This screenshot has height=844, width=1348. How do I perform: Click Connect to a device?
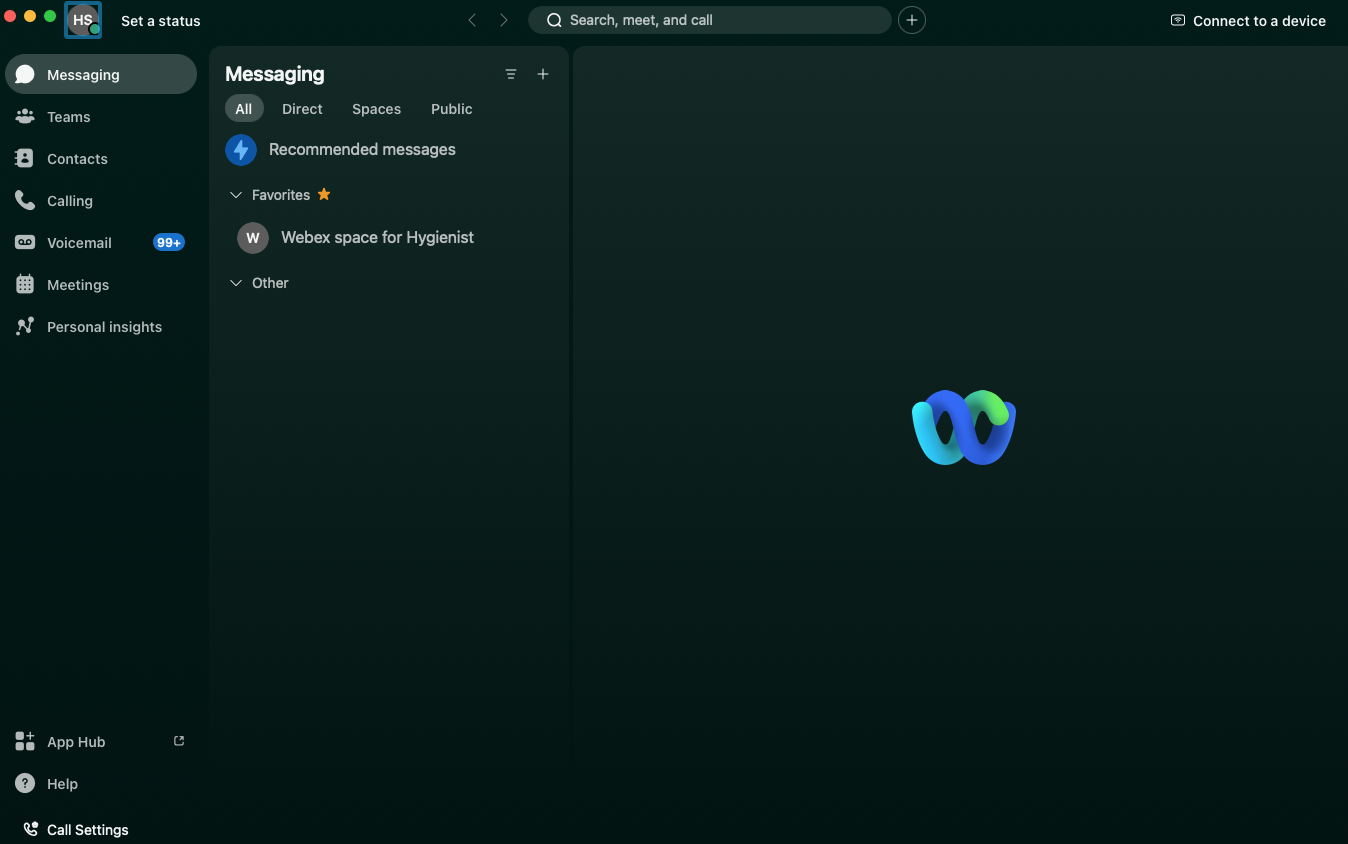coord(1248,21)
